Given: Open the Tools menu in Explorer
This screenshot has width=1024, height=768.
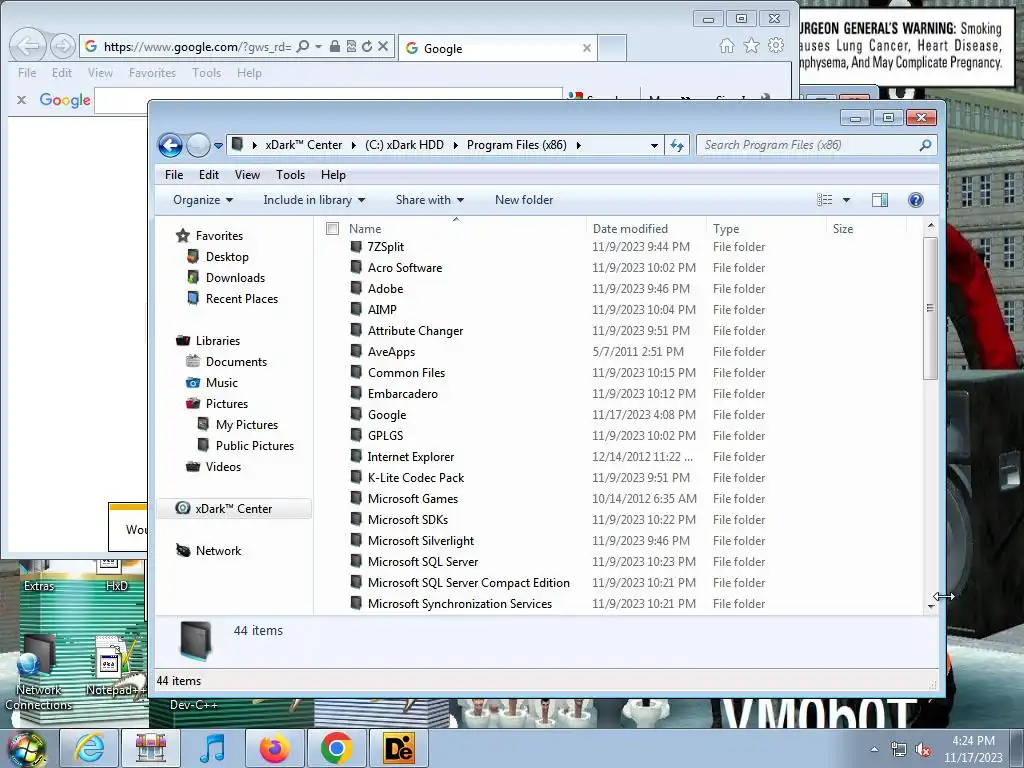Looking at the screenshot, I should [x=291, y=175].
